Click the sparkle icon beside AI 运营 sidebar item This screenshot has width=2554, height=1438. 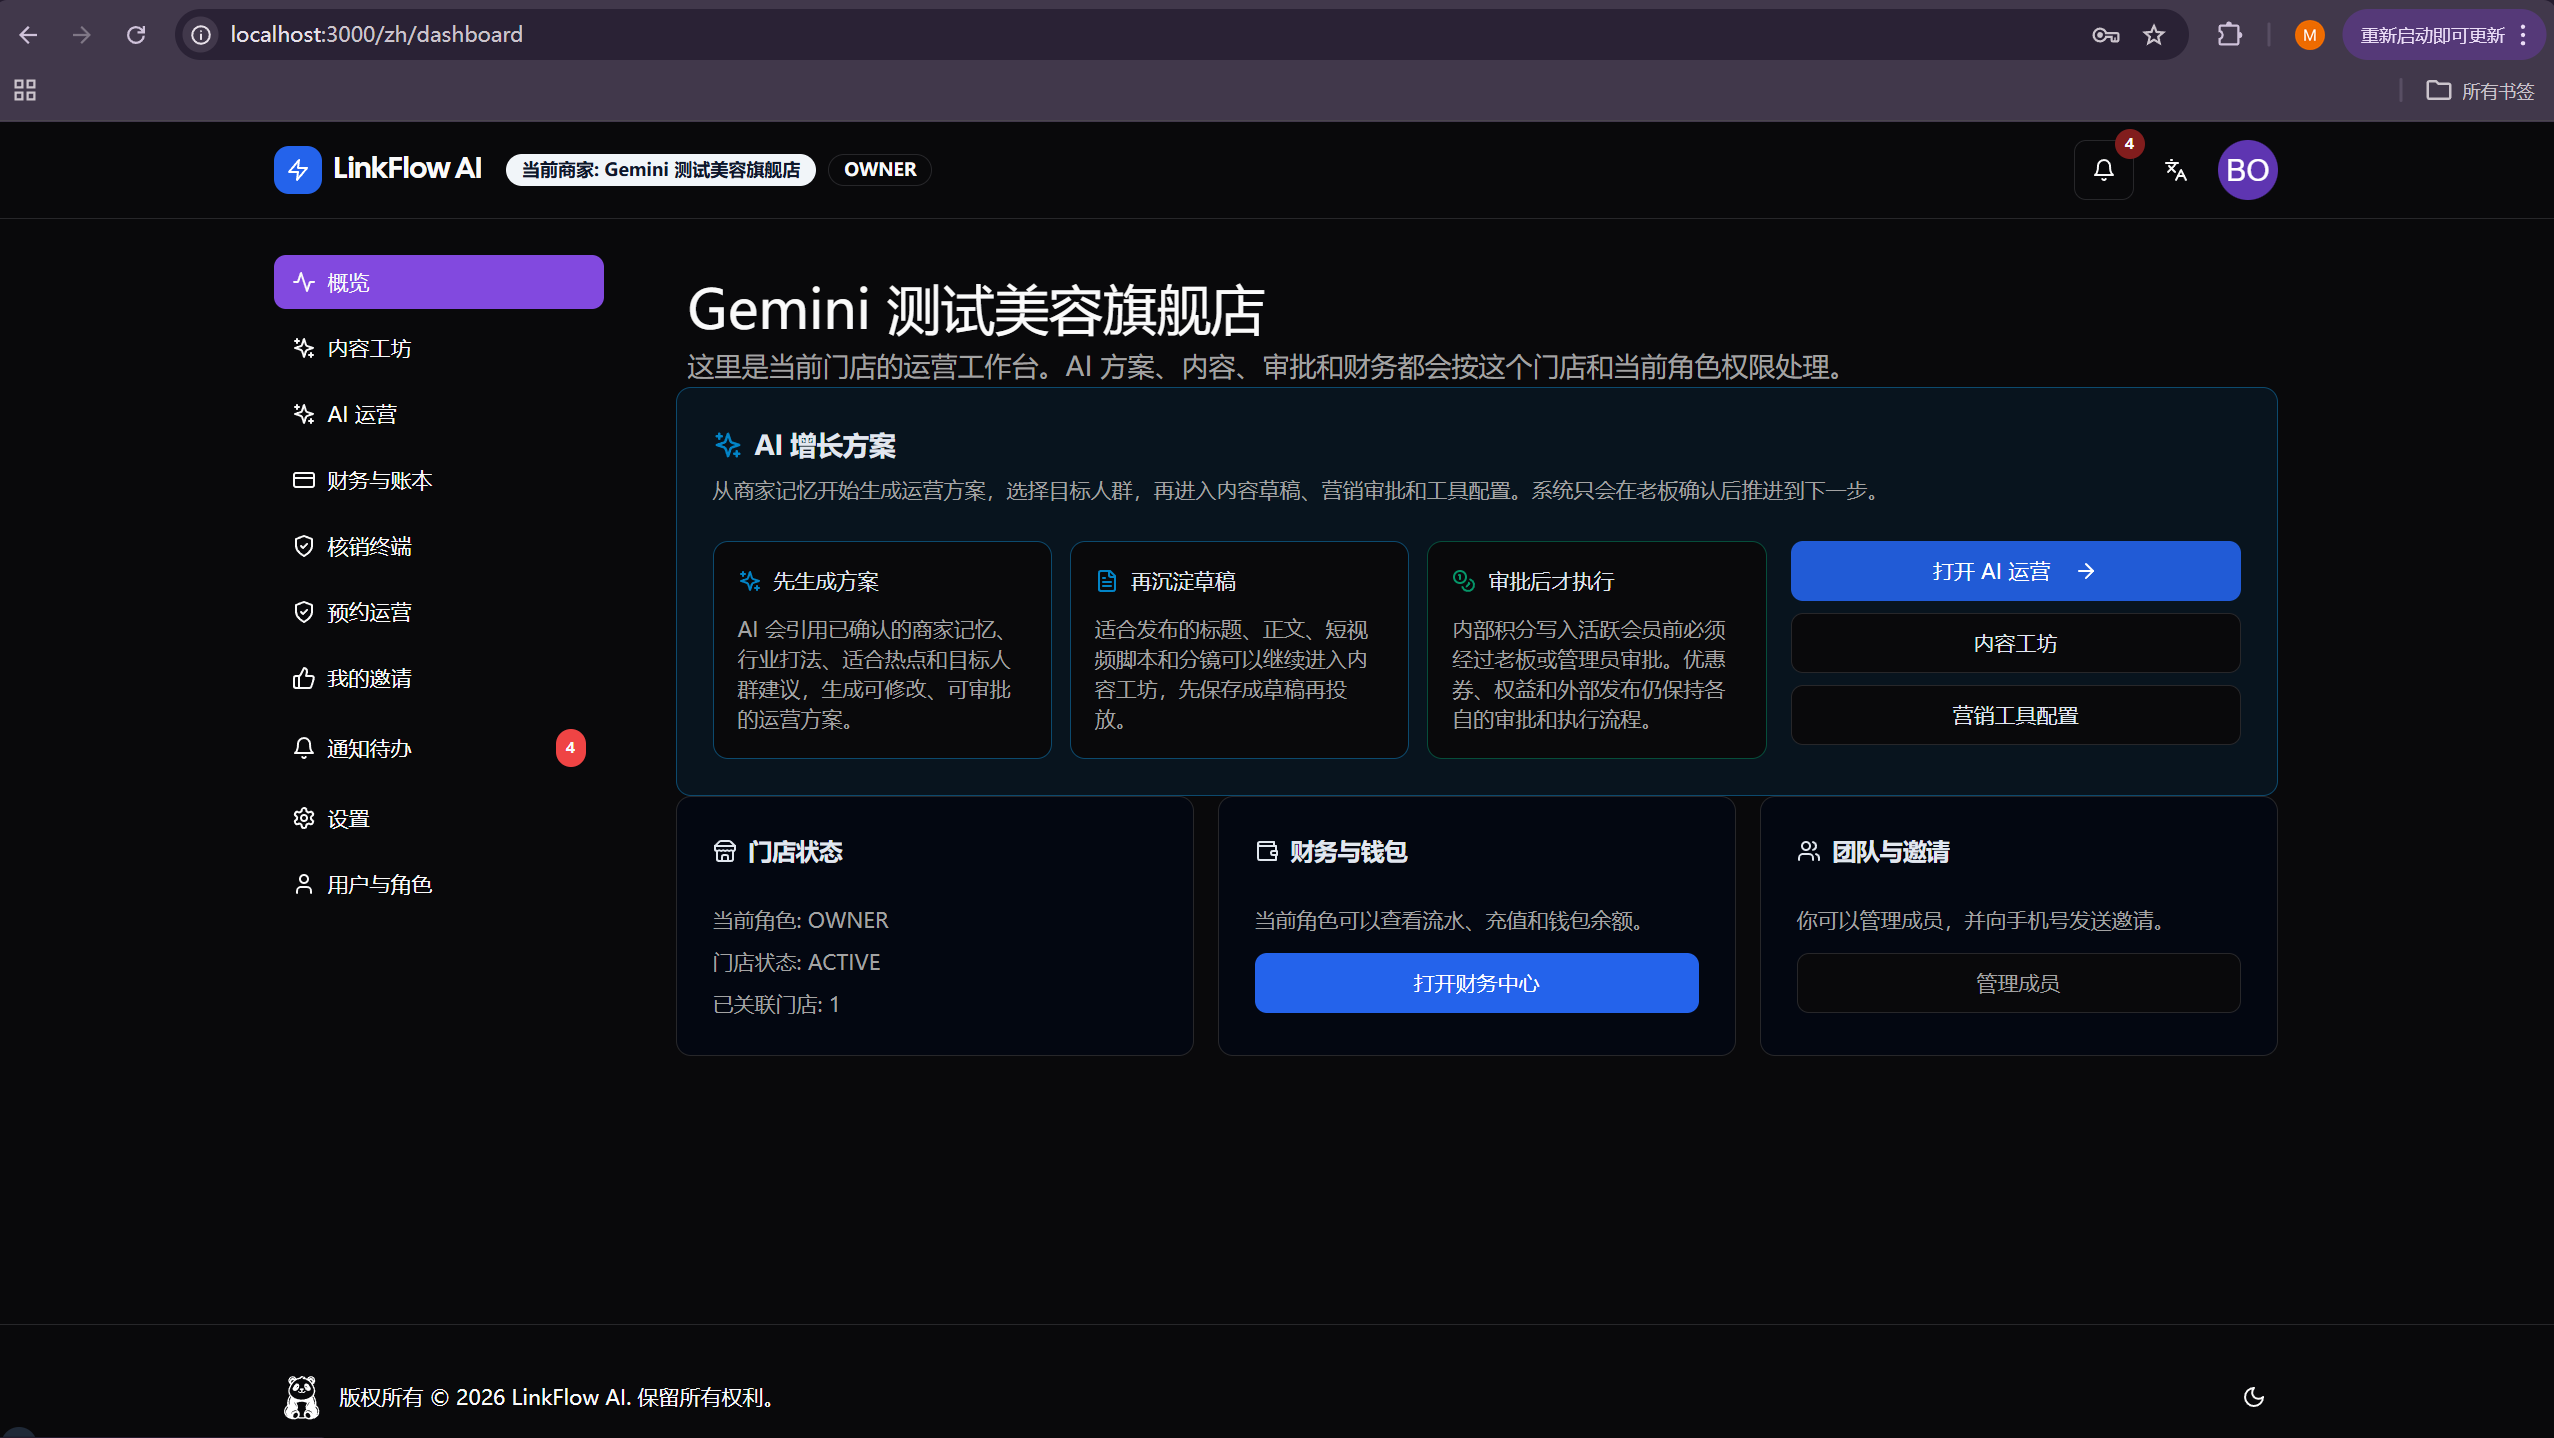[303, 414]
